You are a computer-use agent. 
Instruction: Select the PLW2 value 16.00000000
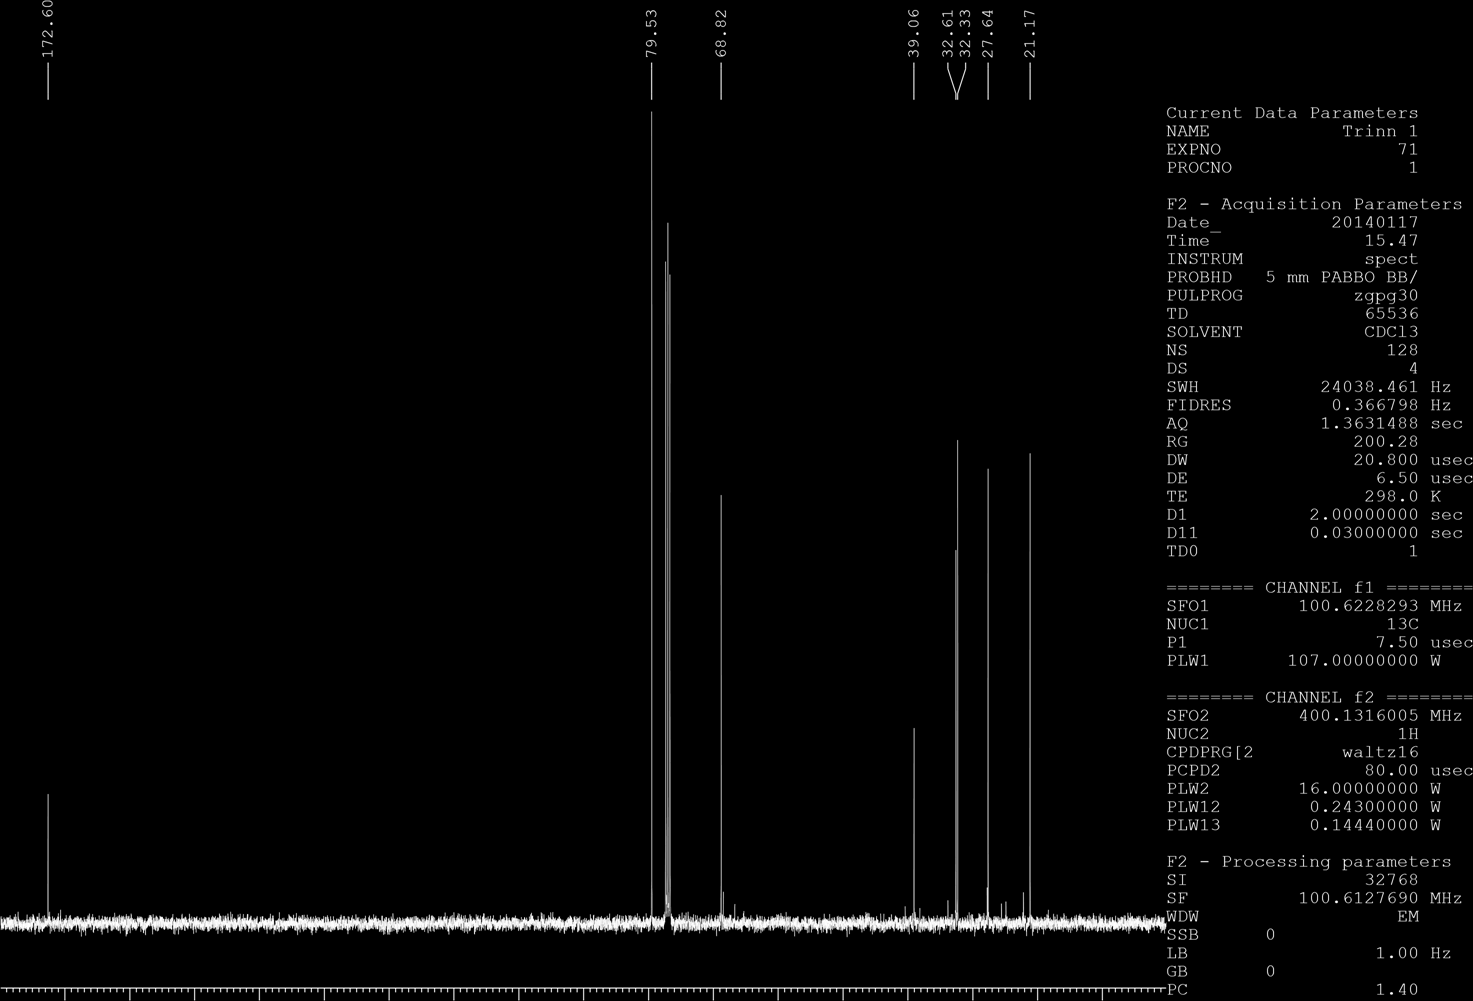(x=1358, y=788)
